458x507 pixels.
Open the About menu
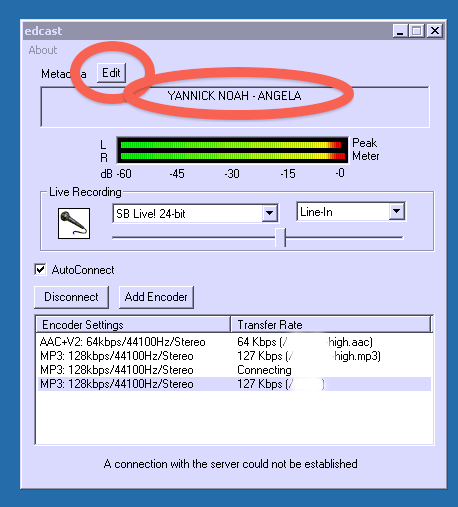pyautogui.click(x=43, y=50)
